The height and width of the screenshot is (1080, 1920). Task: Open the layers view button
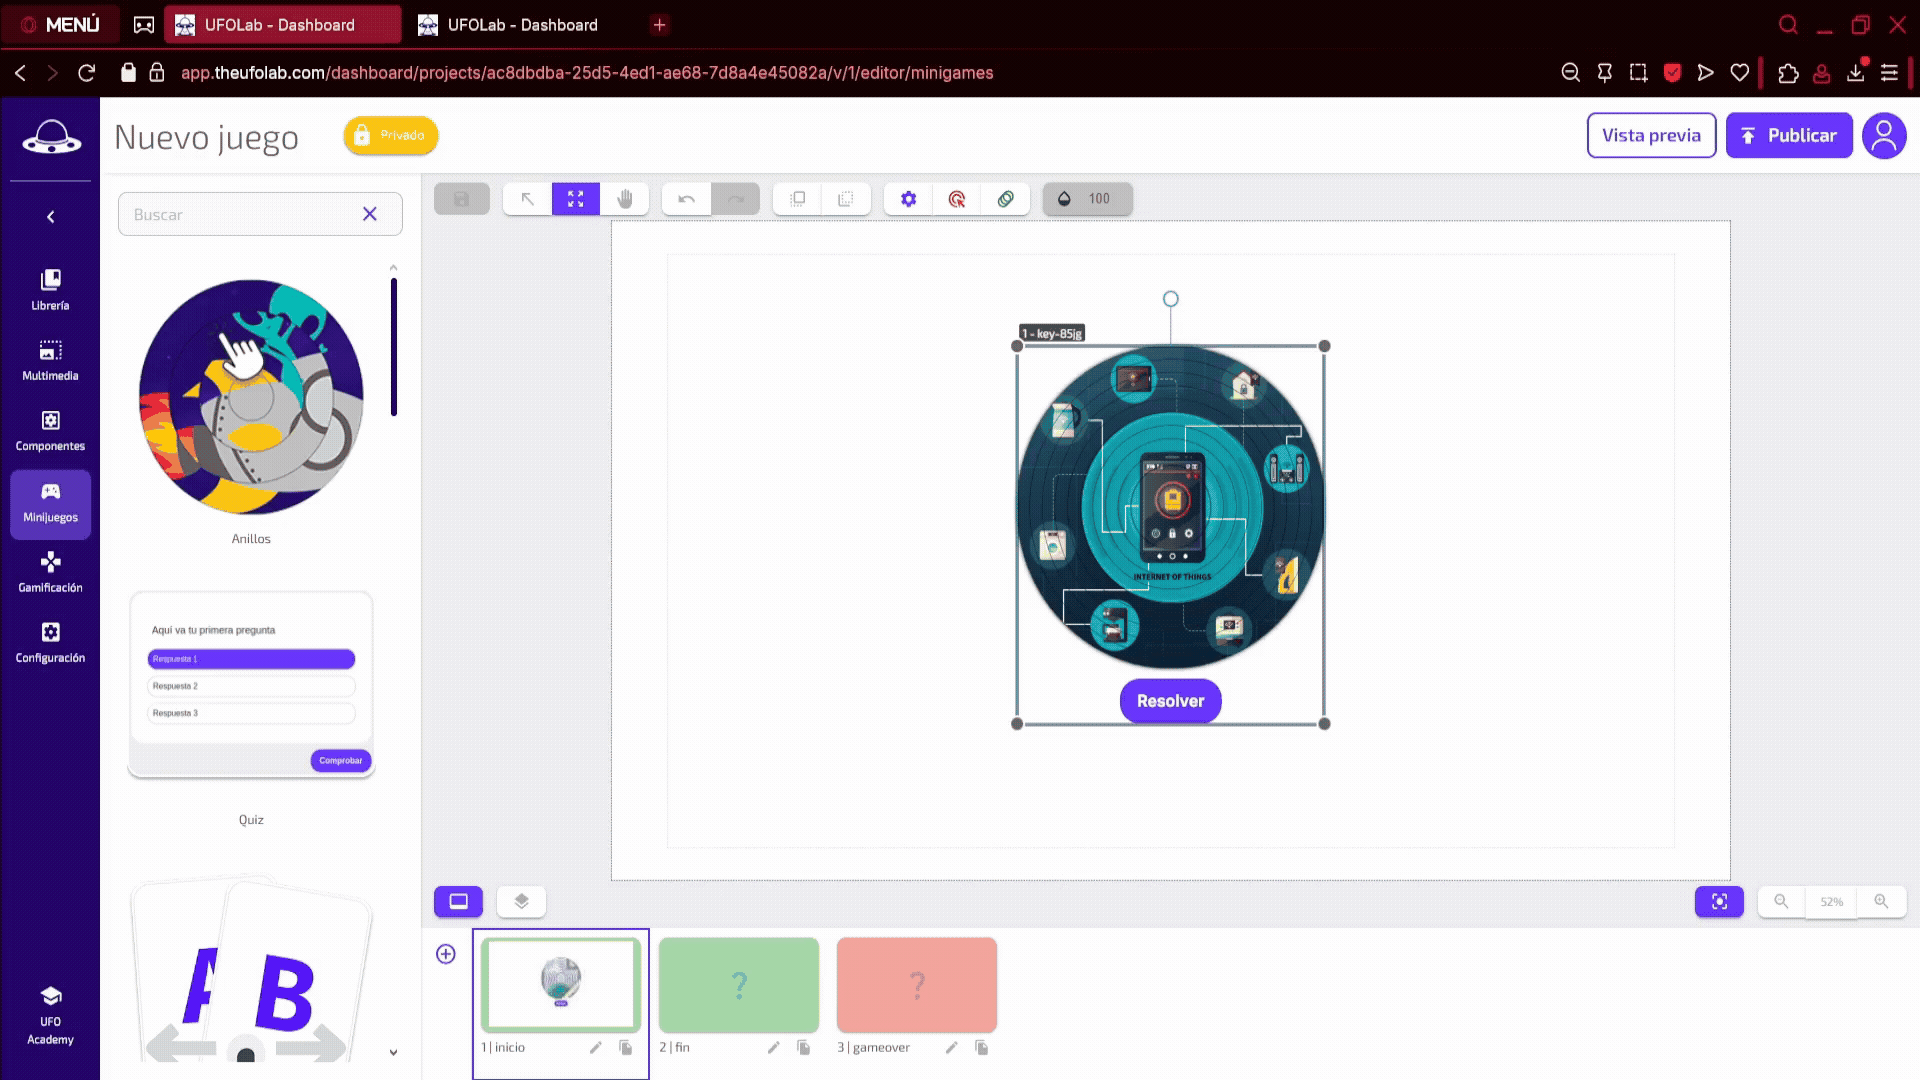point(521,901)
